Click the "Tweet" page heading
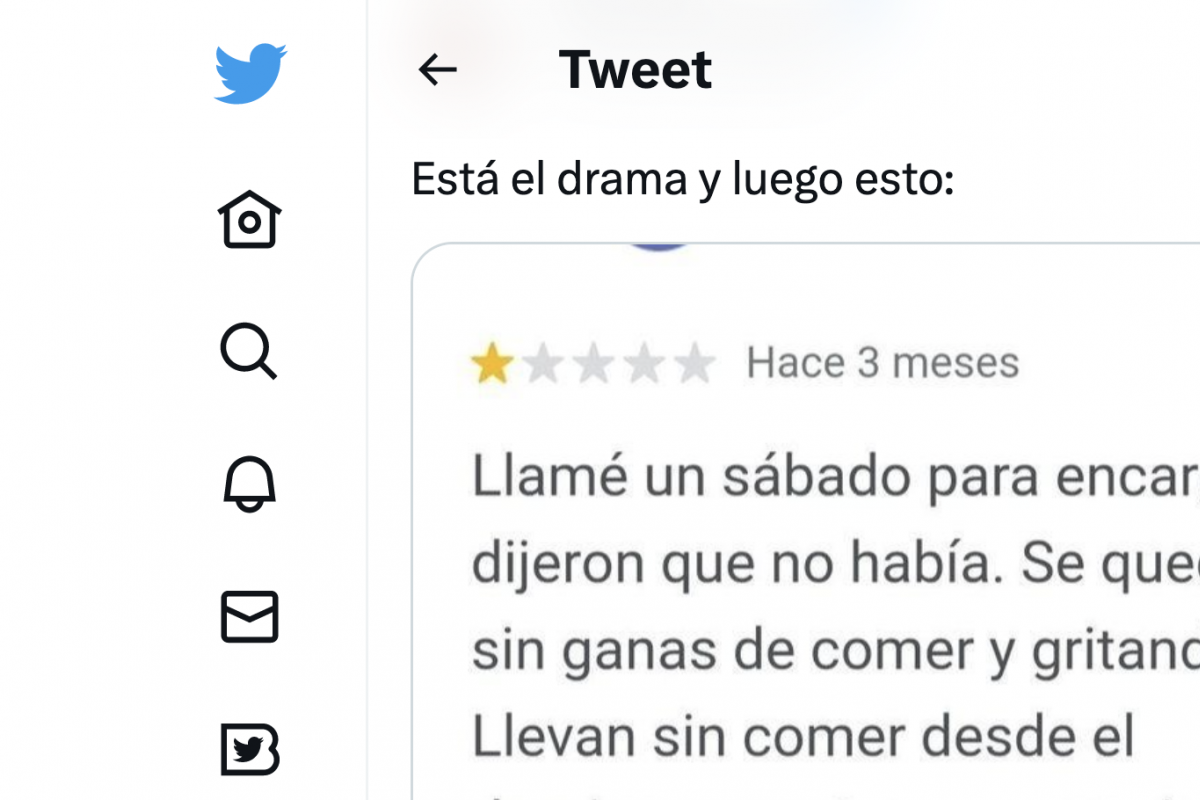 636,70
